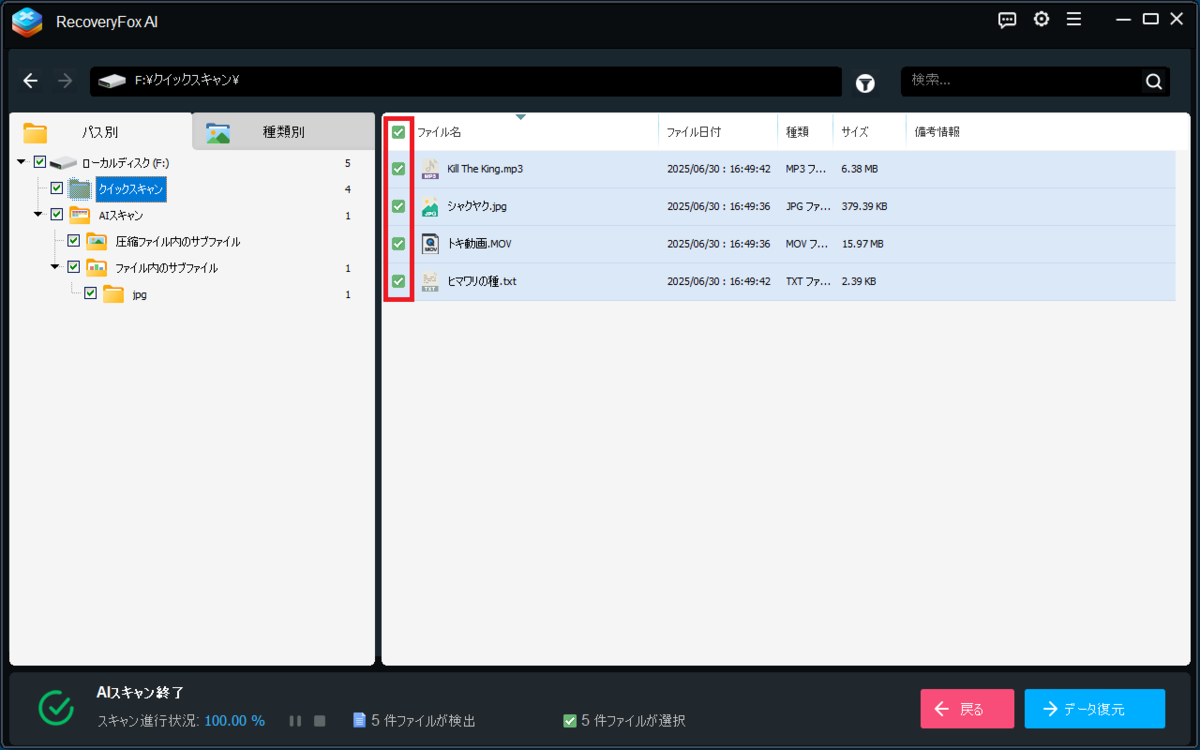Screen dimensions: 1200x750
Task: Open the filter funnel icon
Action: (865, 83)
